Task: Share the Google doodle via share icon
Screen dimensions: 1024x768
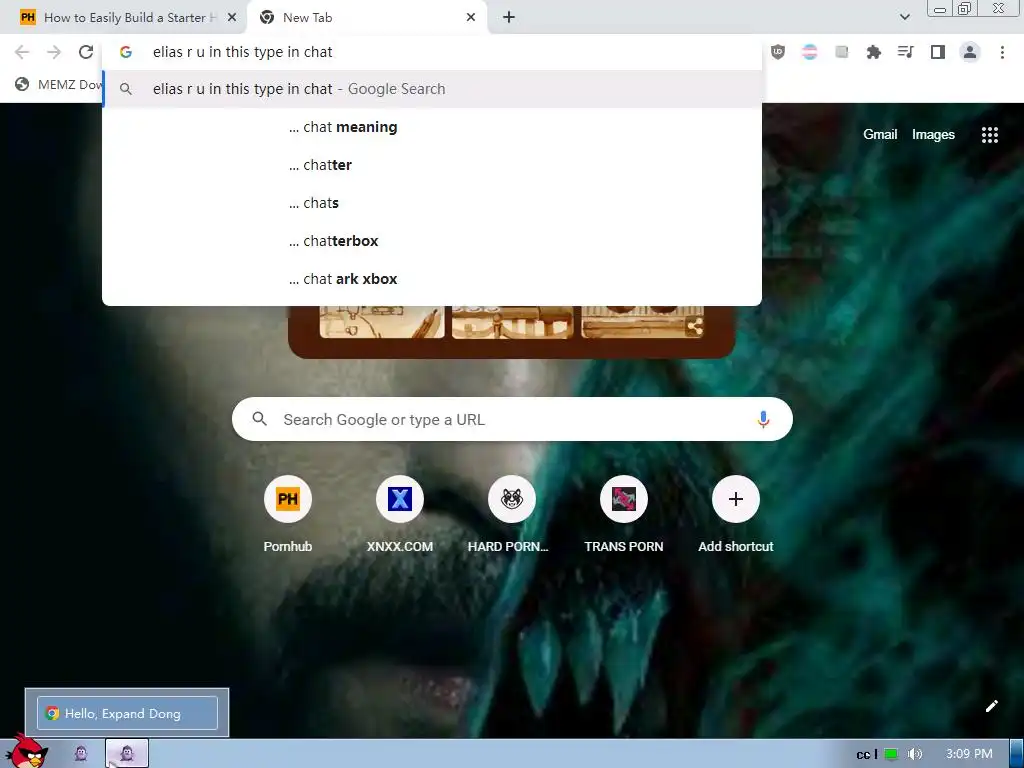Action: 695,327
